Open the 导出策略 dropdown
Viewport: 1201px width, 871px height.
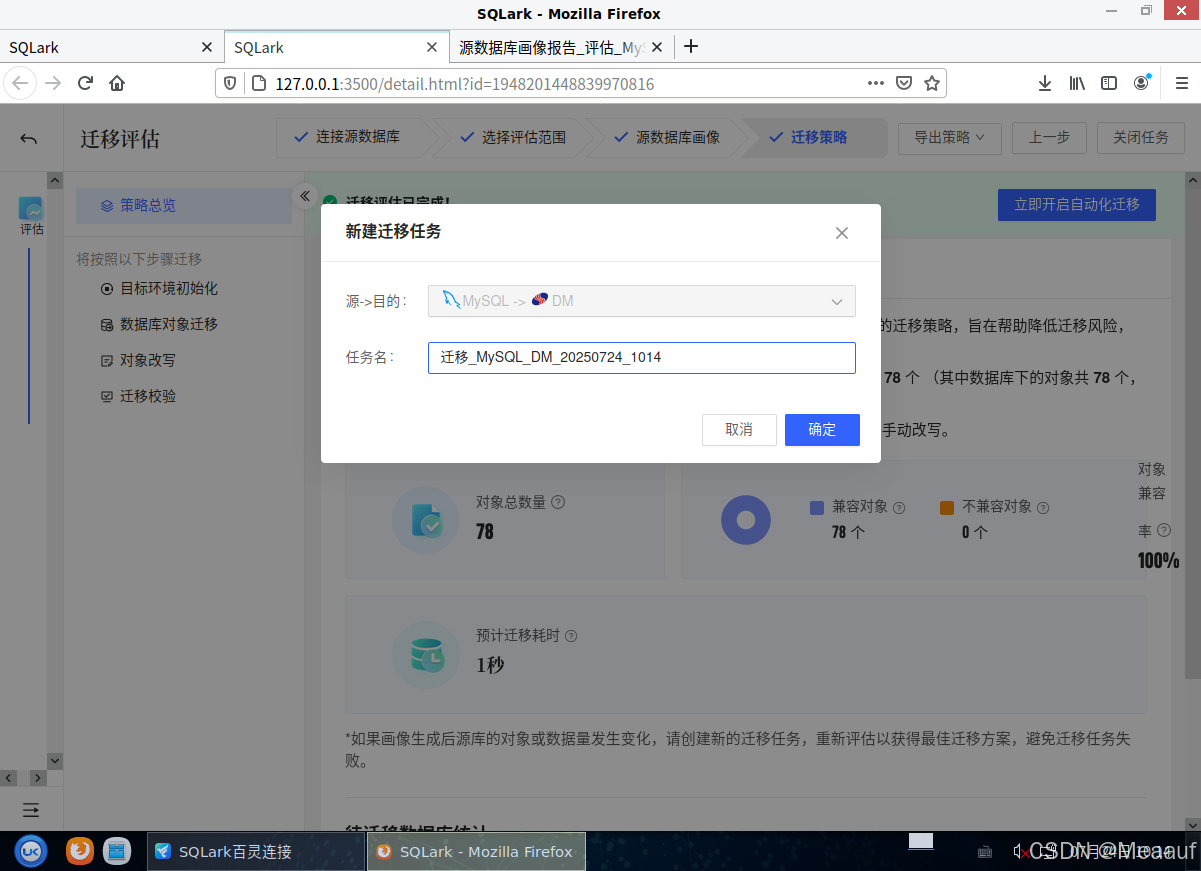pyautogui.click(x=949, y=138)
